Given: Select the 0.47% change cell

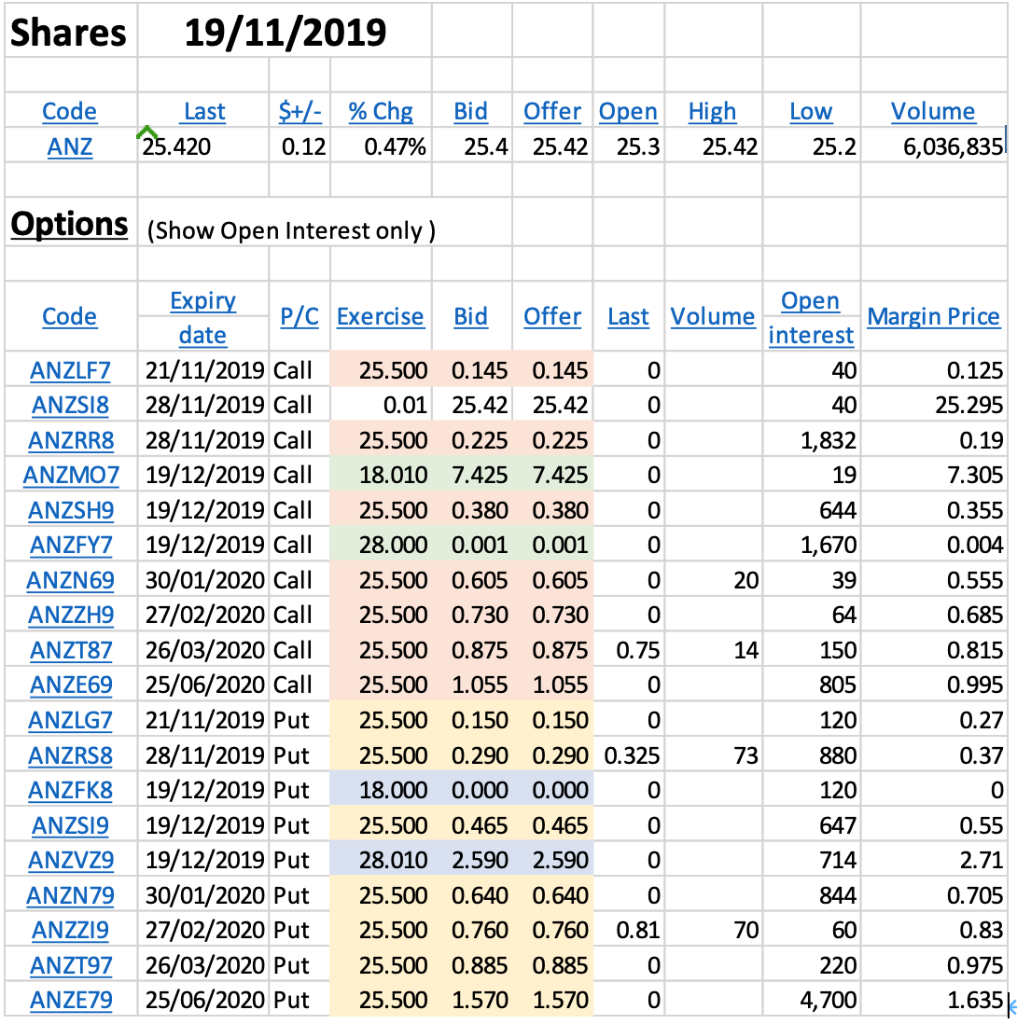Looking at the screenshot, I should click(395, 146).
